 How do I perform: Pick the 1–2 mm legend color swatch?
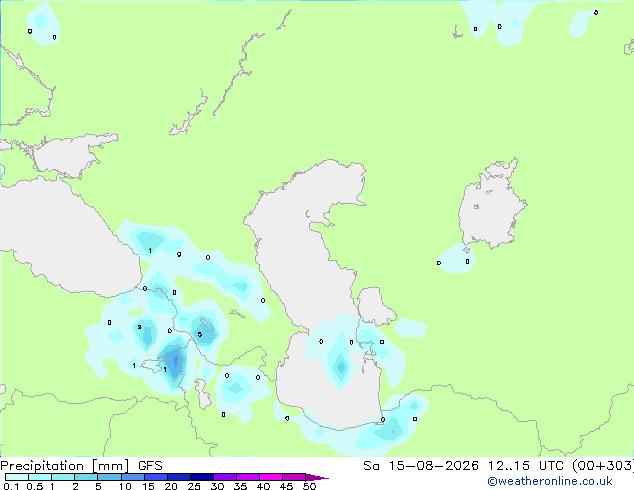coord(63,477)
